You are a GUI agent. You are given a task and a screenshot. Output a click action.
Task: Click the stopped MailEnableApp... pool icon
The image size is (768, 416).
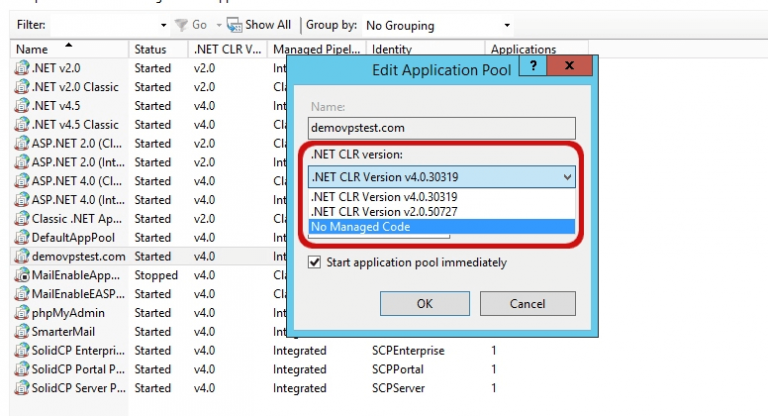[x=22, y=275]
